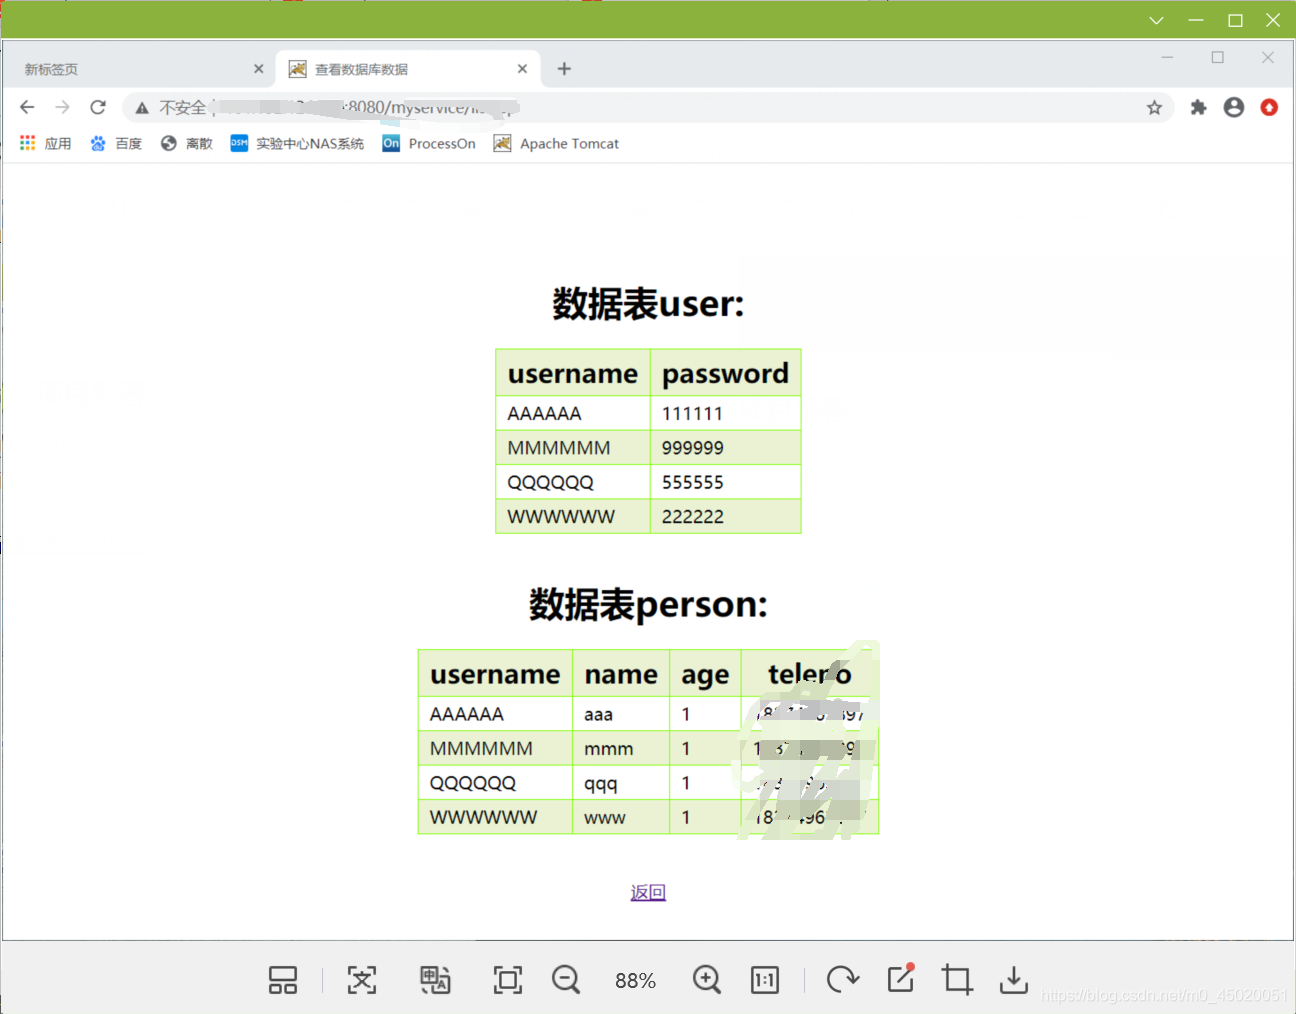The width and height of the screenshot is (1296, 1014).
Task: Open the user profile avatar icon
Action: pyautogui.click(x=1234, y=107)
